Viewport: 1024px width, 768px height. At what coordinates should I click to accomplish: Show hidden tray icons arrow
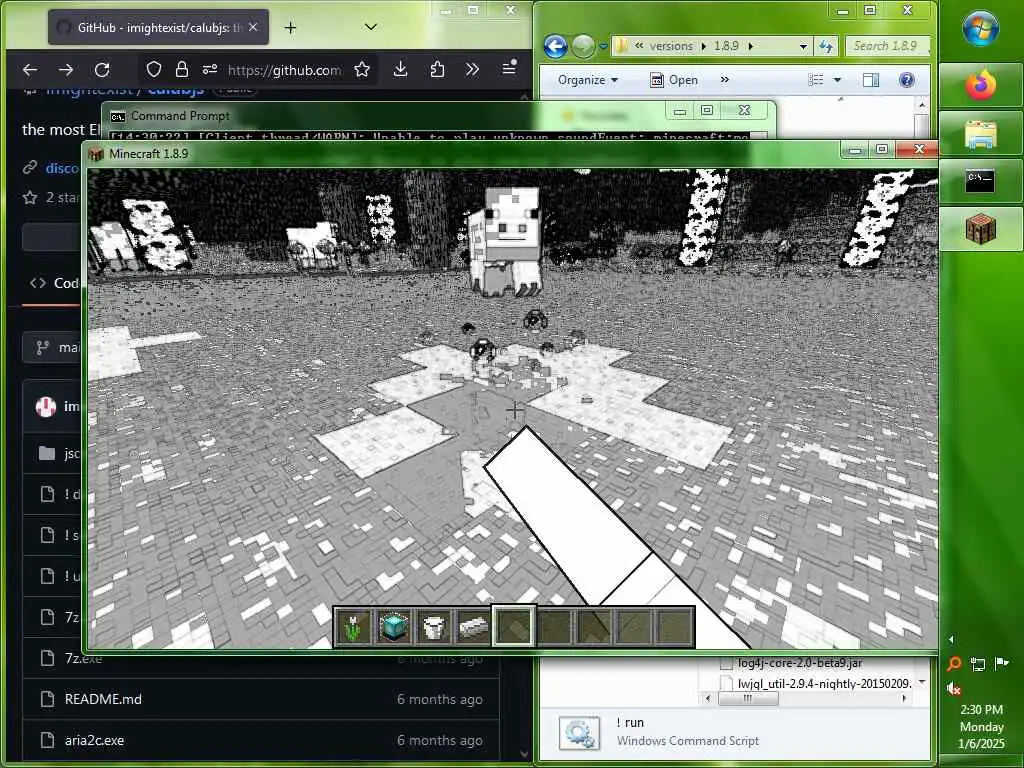click(951, 639)
